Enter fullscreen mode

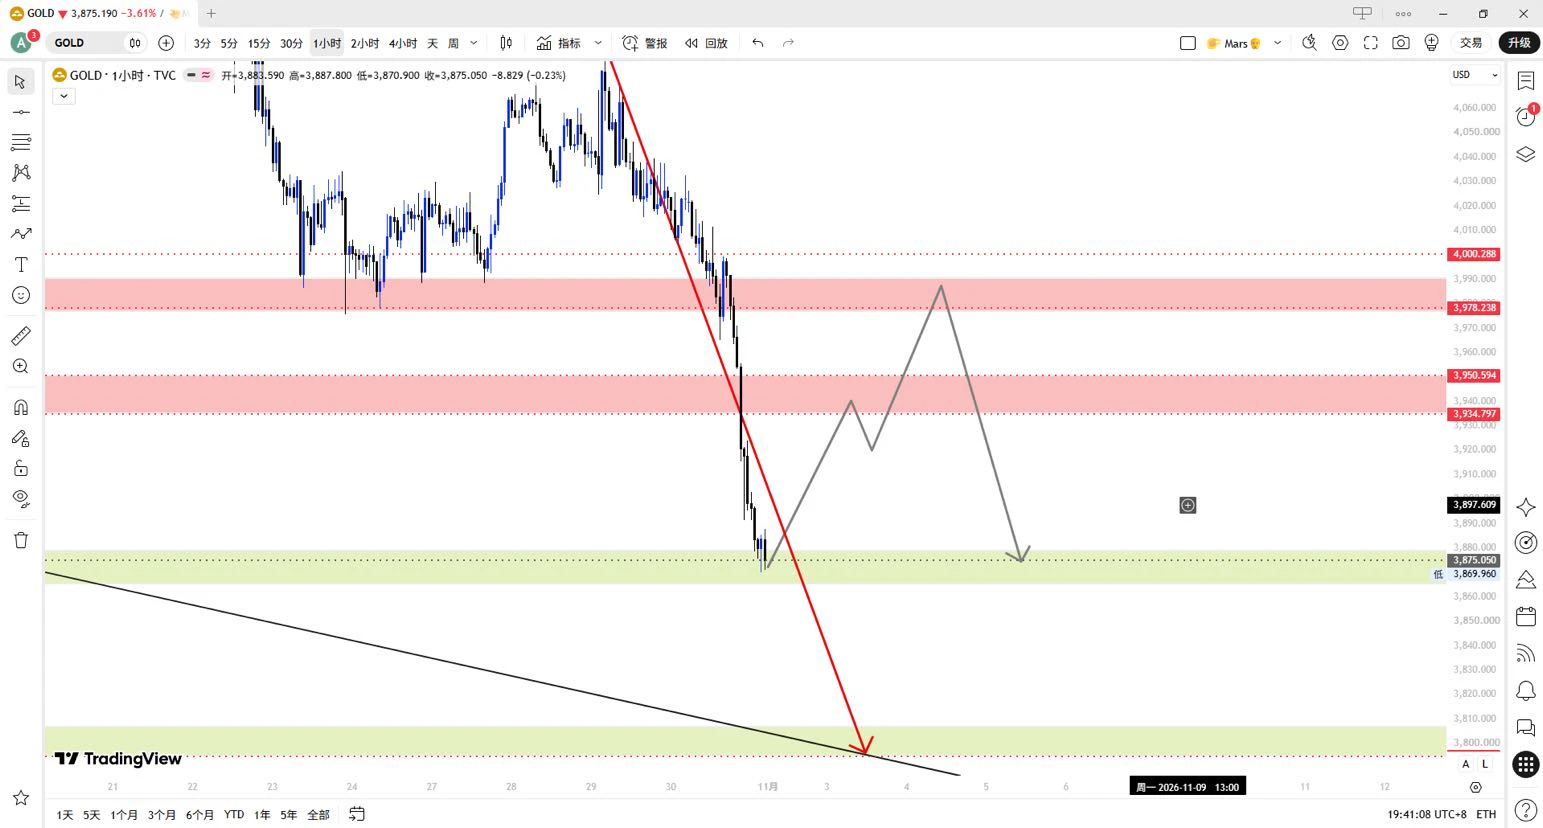(x=1371, y=43)
